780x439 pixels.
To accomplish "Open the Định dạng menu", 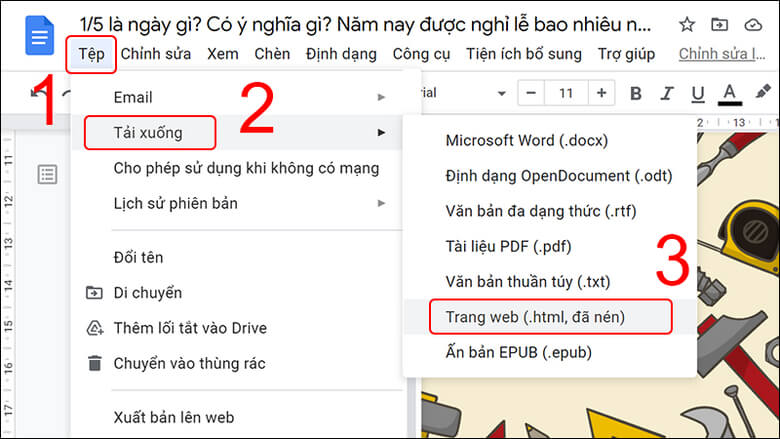I will 341,54.
